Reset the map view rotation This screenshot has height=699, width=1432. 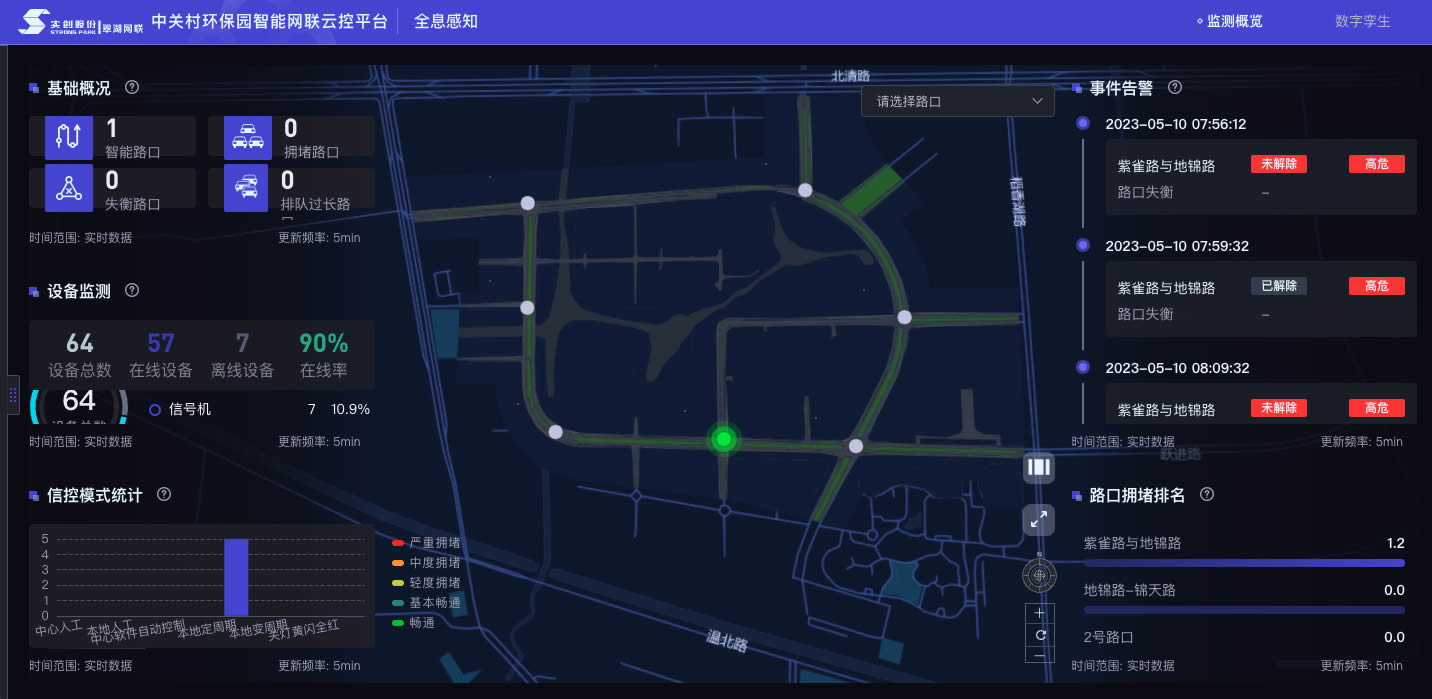(1040, 634)
